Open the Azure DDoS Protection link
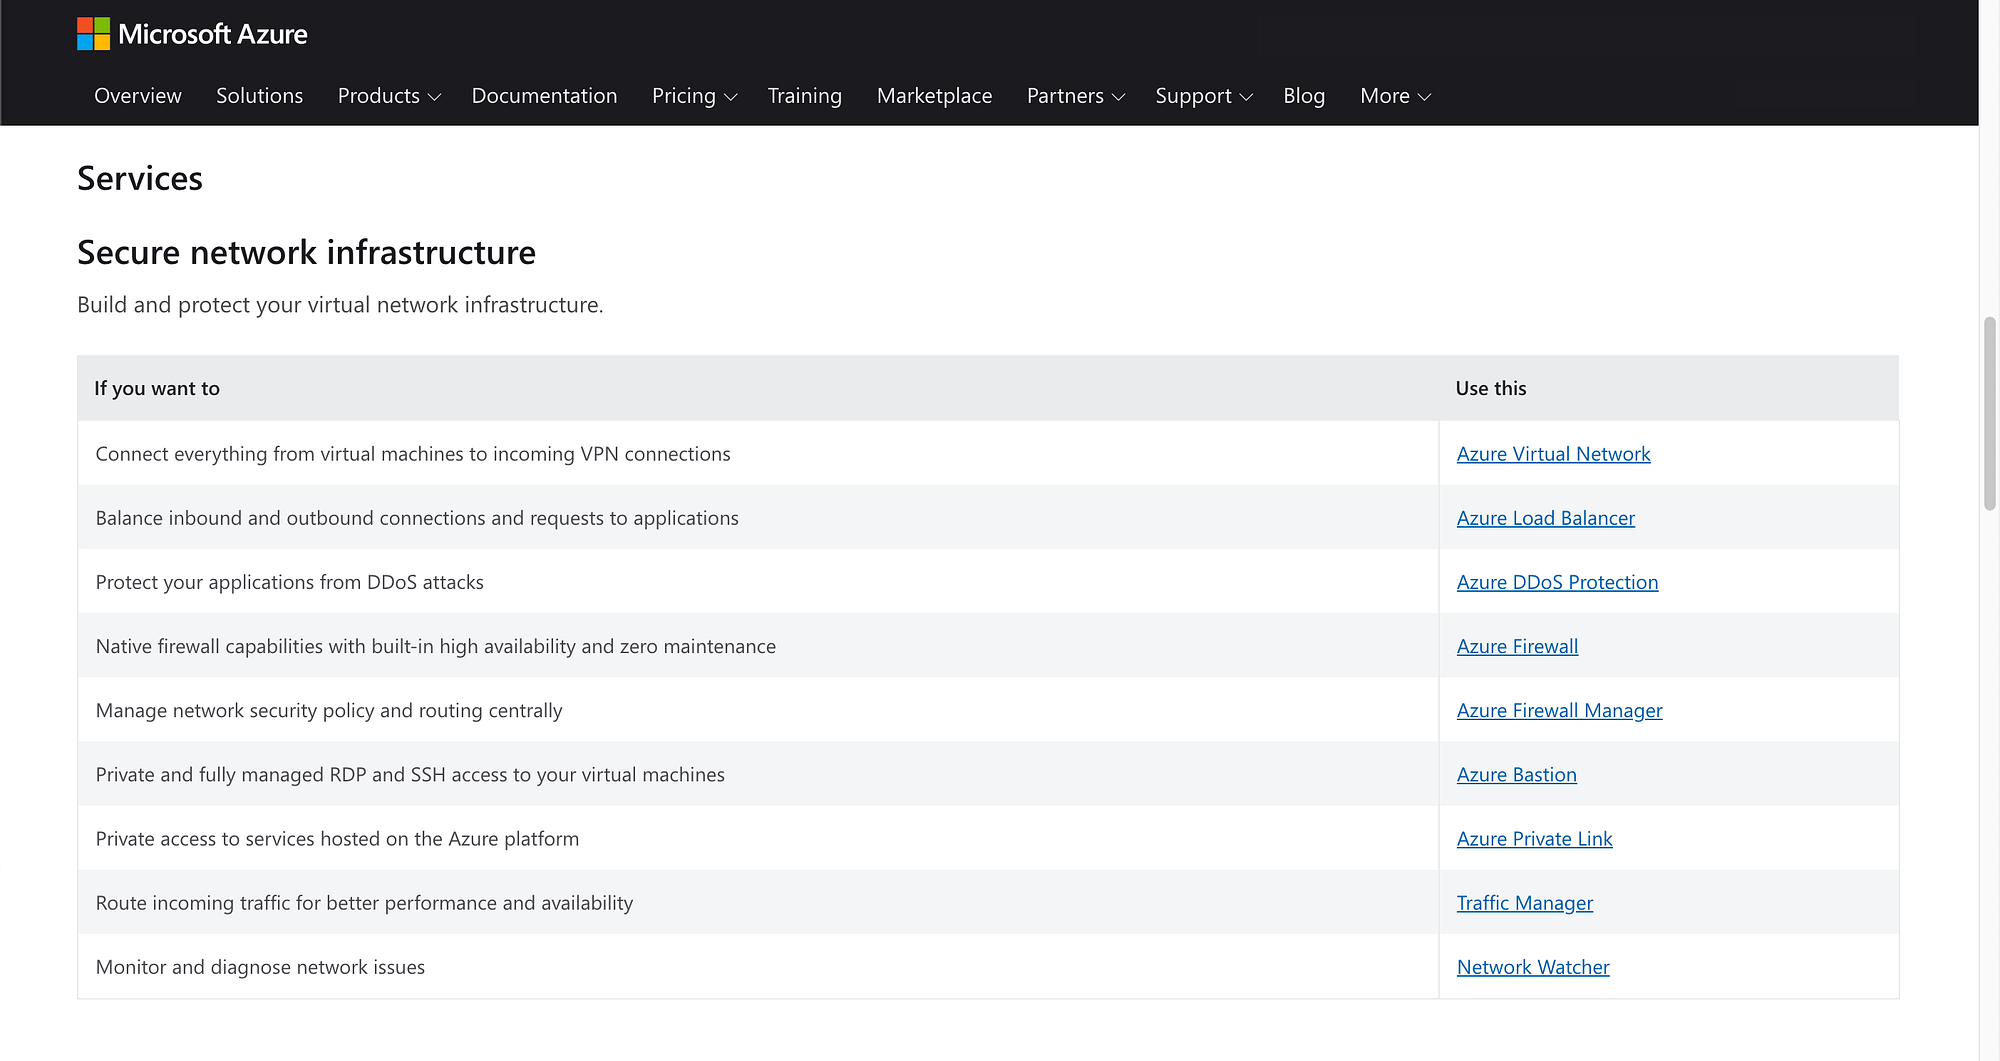This screenshot has height=1061, width=2000. pyautogui.click(x=1557, y=582)
